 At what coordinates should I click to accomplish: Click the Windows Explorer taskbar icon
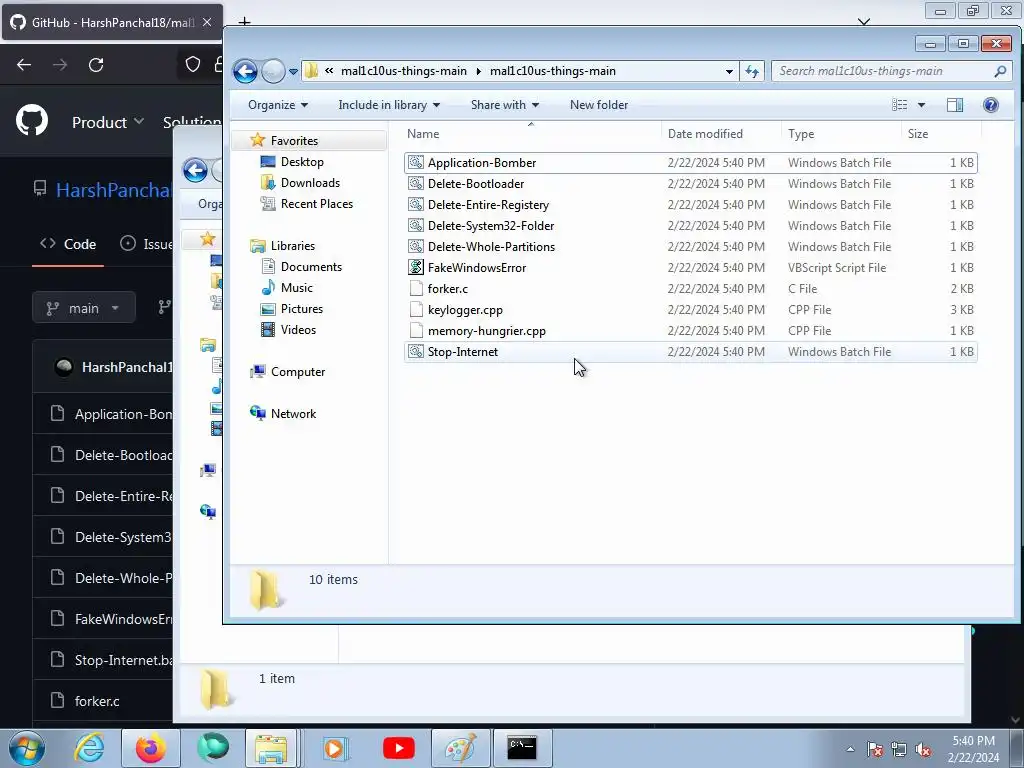point(271,748)
